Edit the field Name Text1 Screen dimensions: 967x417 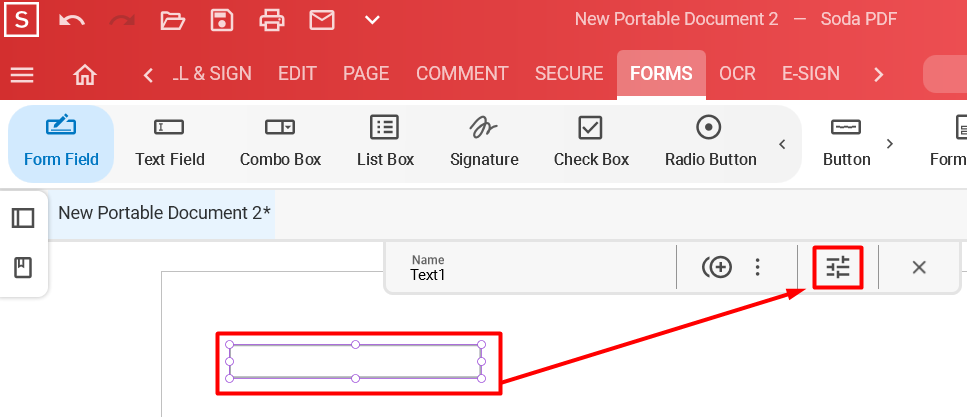[x=530, y=268]
